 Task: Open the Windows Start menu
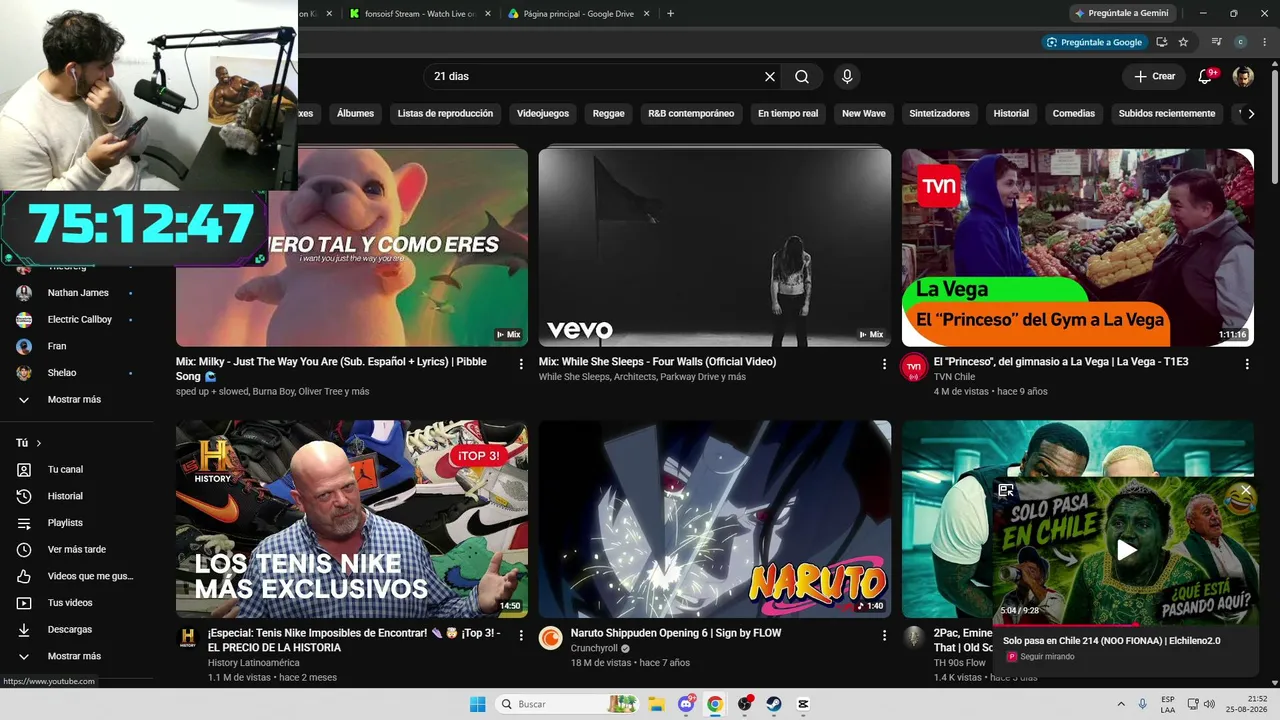[x=478, y=704]
